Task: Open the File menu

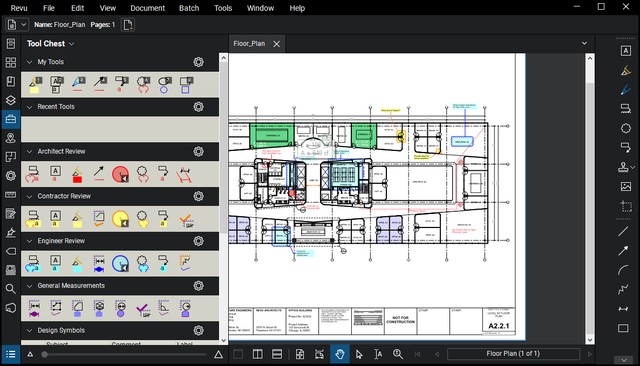Action: [x=49, y=8]
